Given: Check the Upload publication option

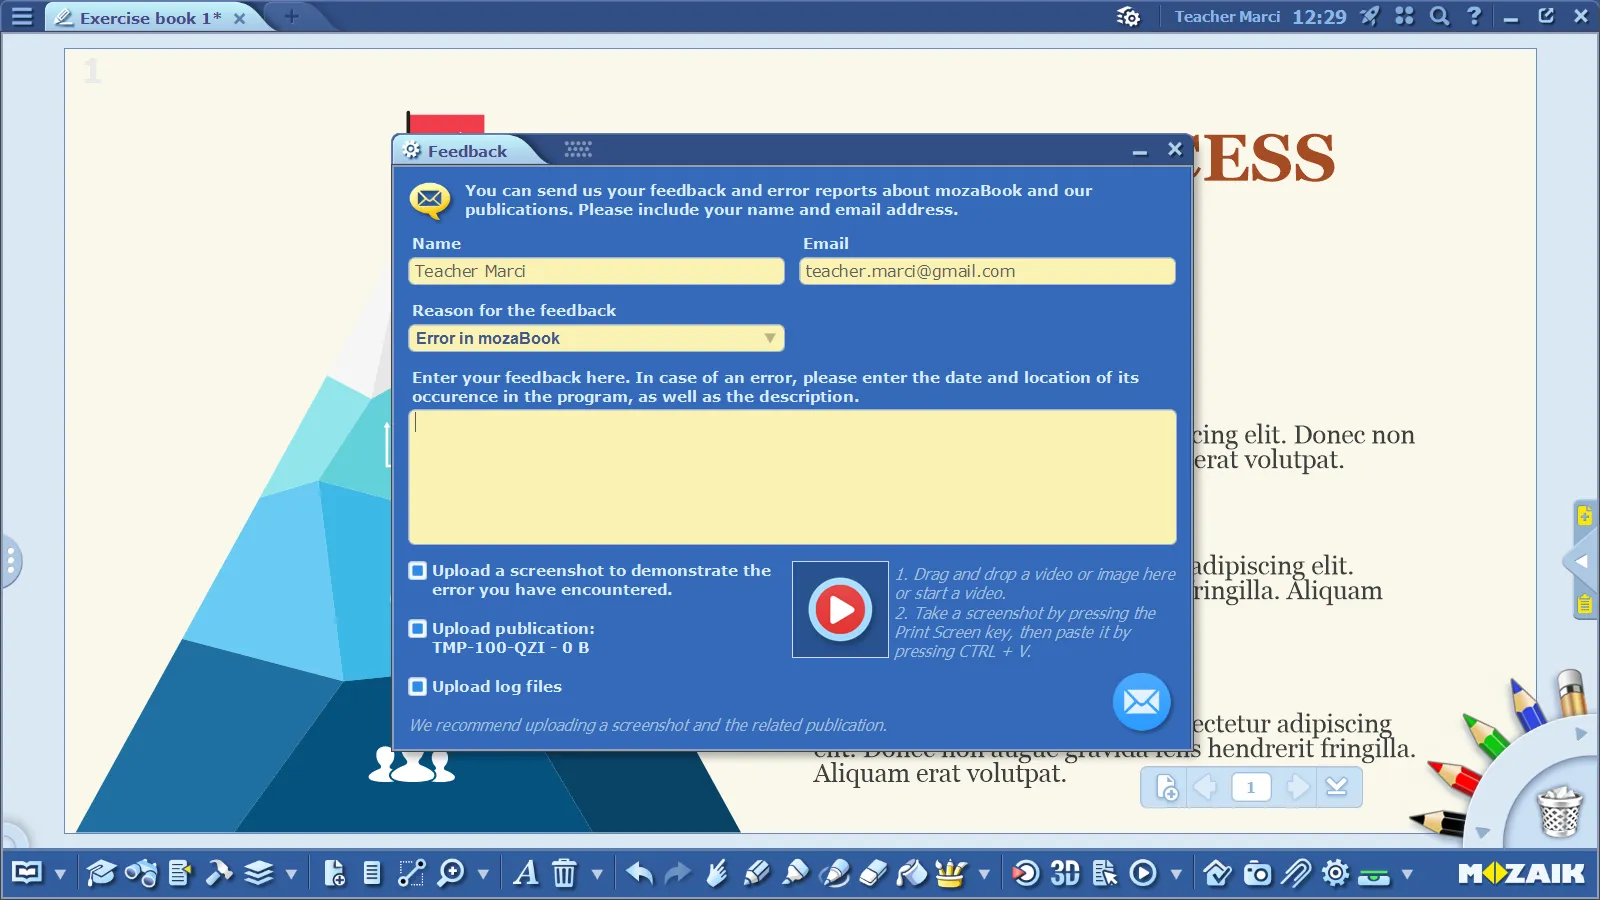Looking at the screenshot, I should (x=418, y=629).
